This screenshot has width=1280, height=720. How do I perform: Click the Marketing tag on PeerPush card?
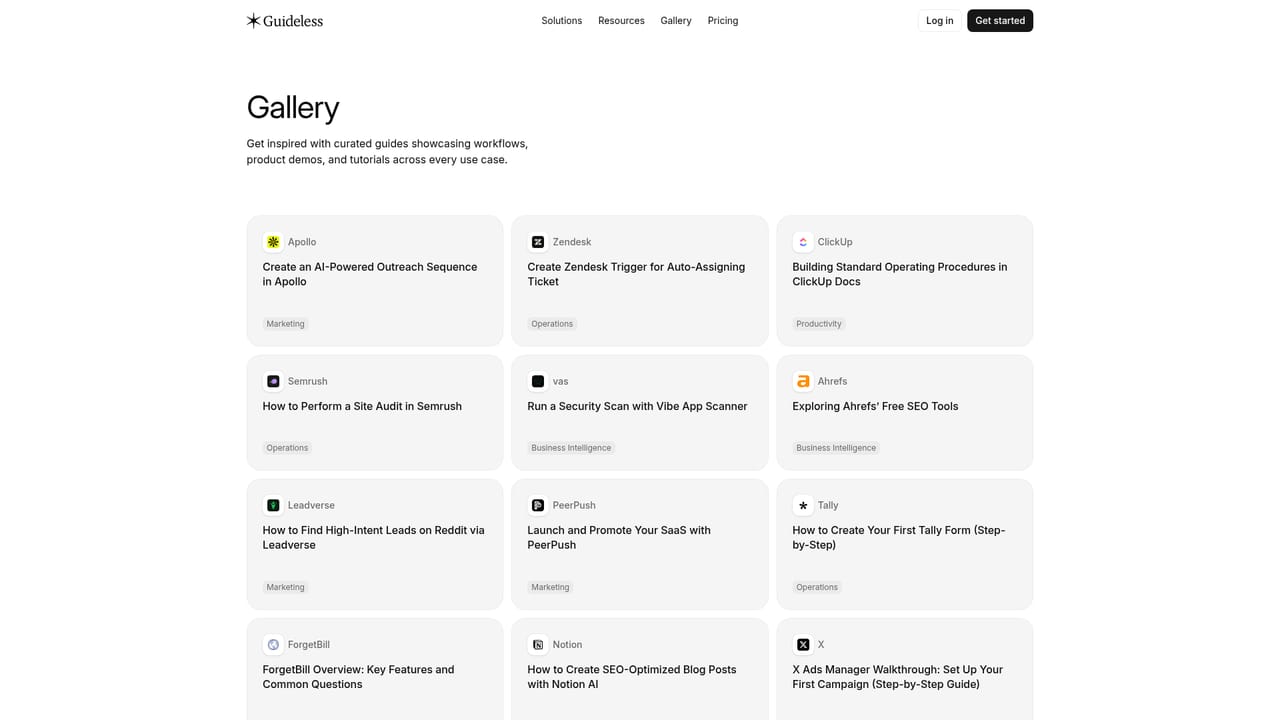point(550,587)
